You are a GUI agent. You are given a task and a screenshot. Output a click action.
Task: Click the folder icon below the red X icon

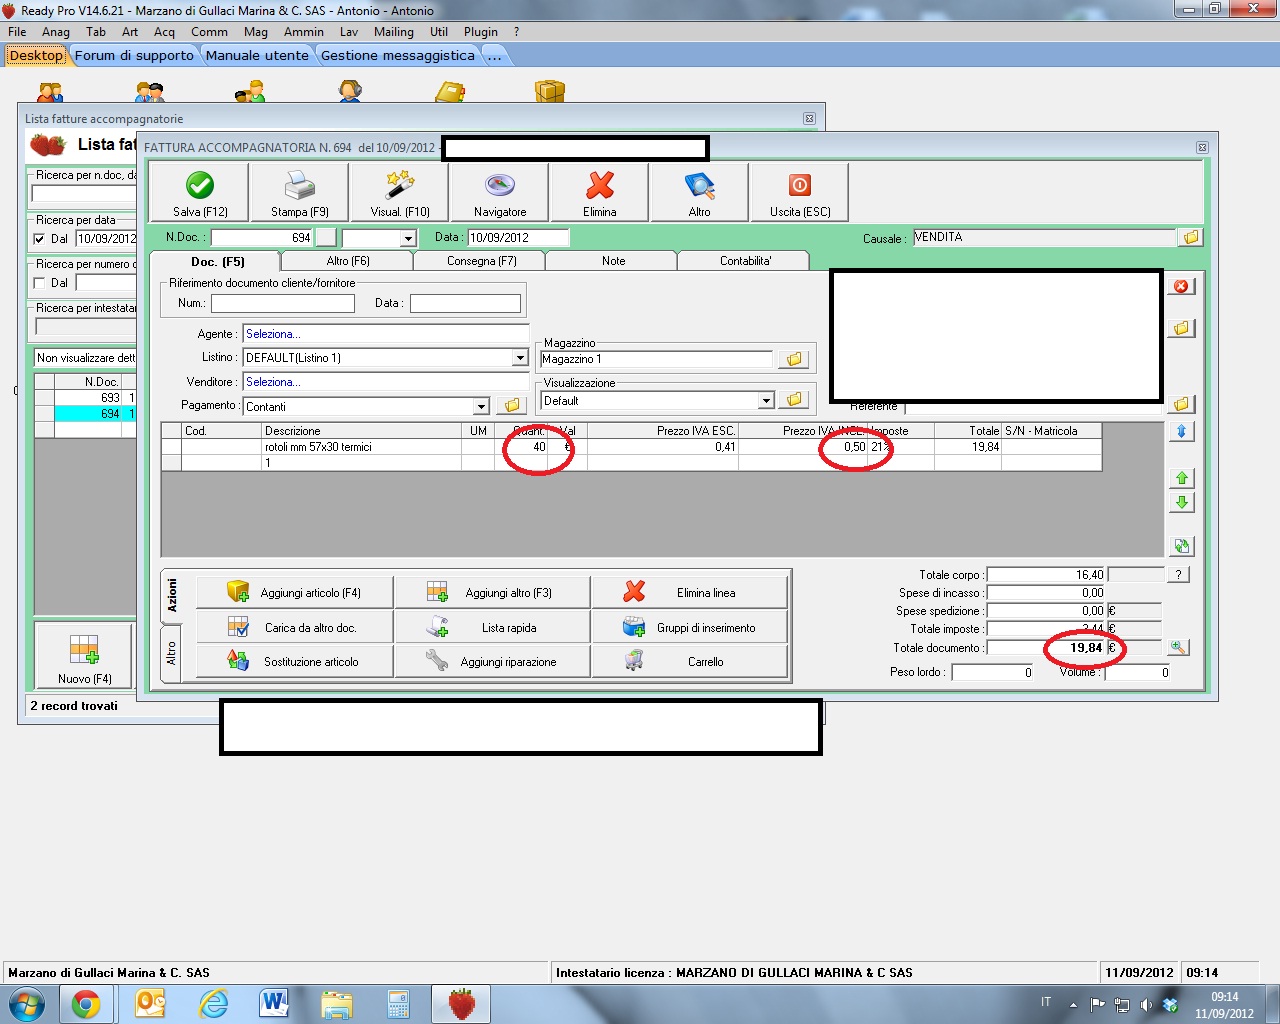[x=1181, y=328]
